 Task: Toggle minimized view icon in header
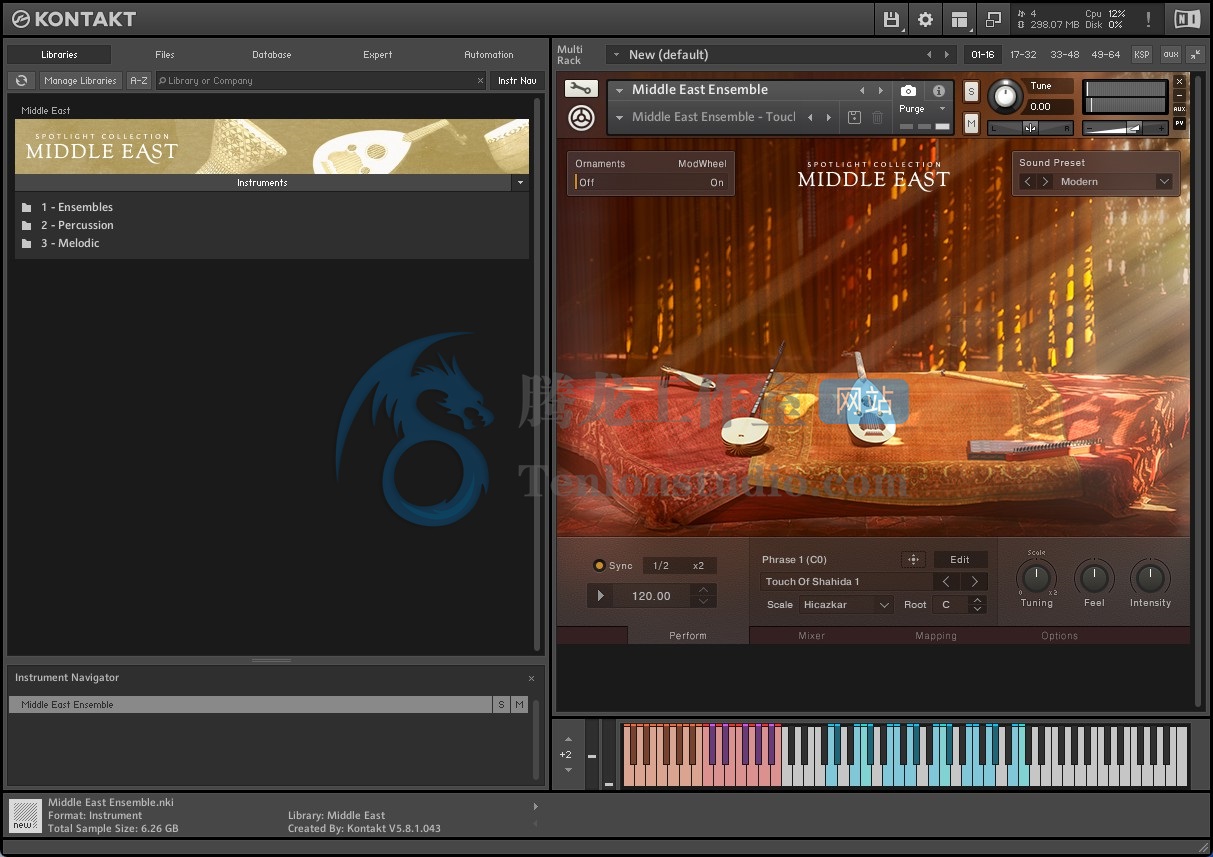coord(993,19)
